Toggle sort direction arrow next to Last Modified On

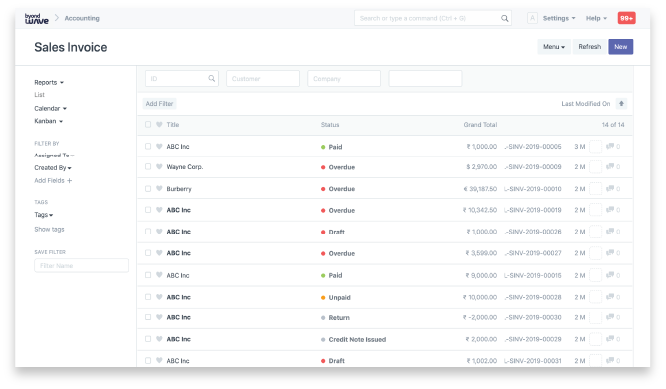[x=621, y=104]
